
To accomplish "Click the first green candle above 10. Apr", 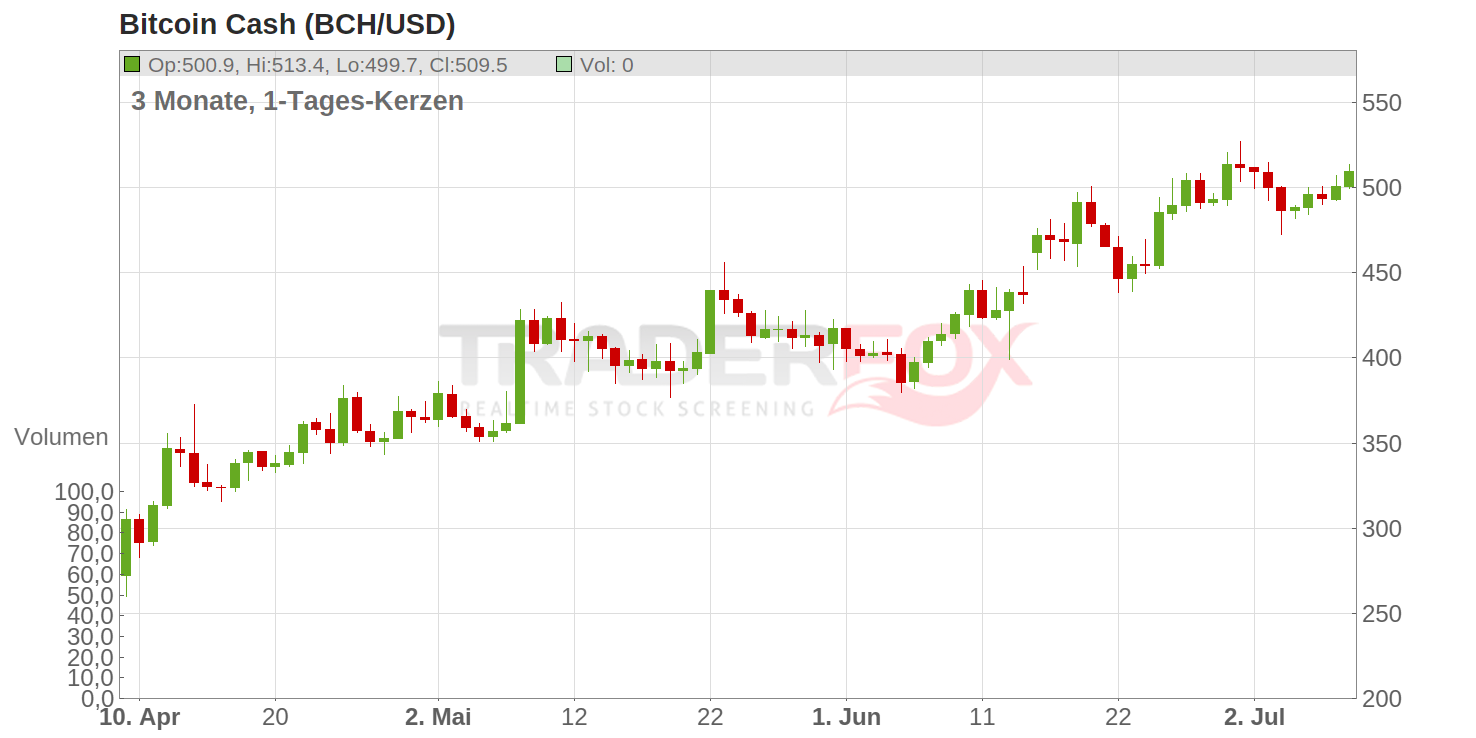I will (126, 547).
